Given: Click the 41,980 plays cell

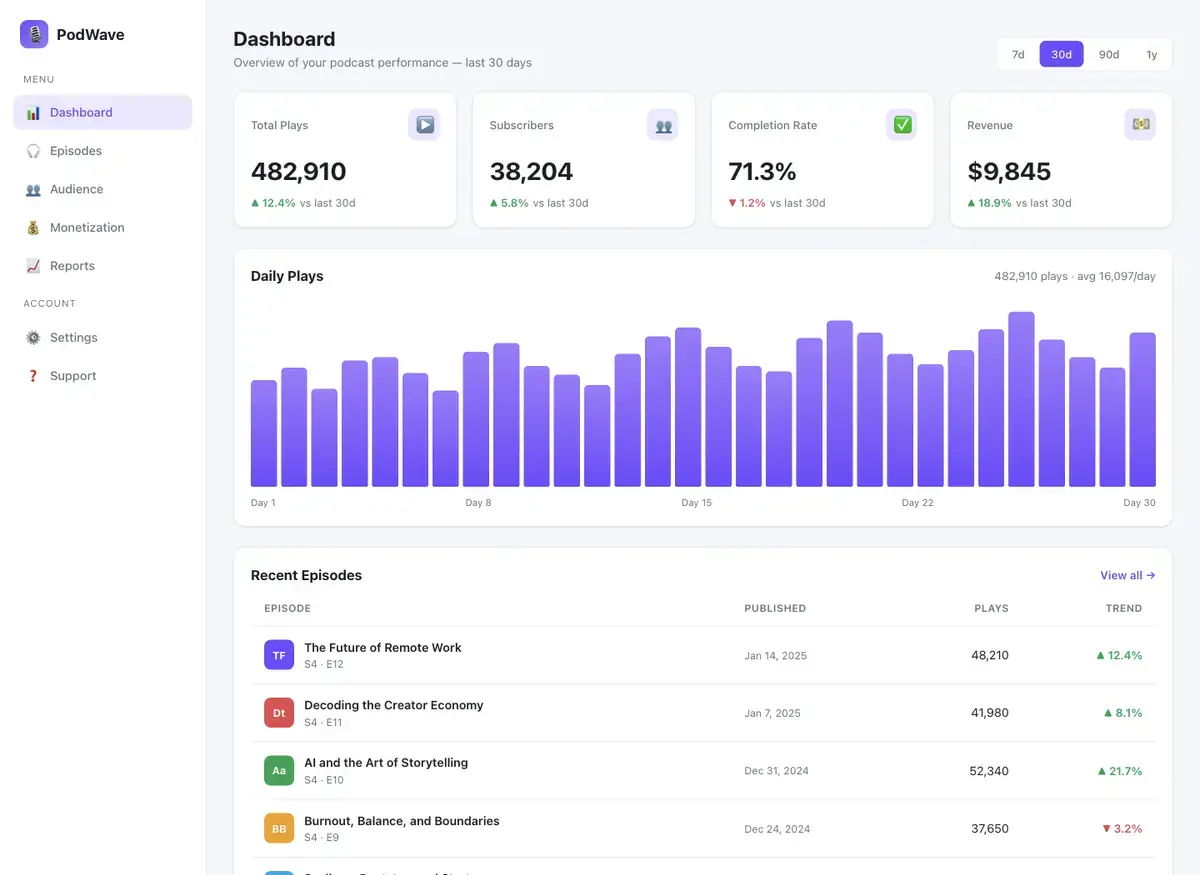Looking at the screenshot, I should tap(990, 713).
